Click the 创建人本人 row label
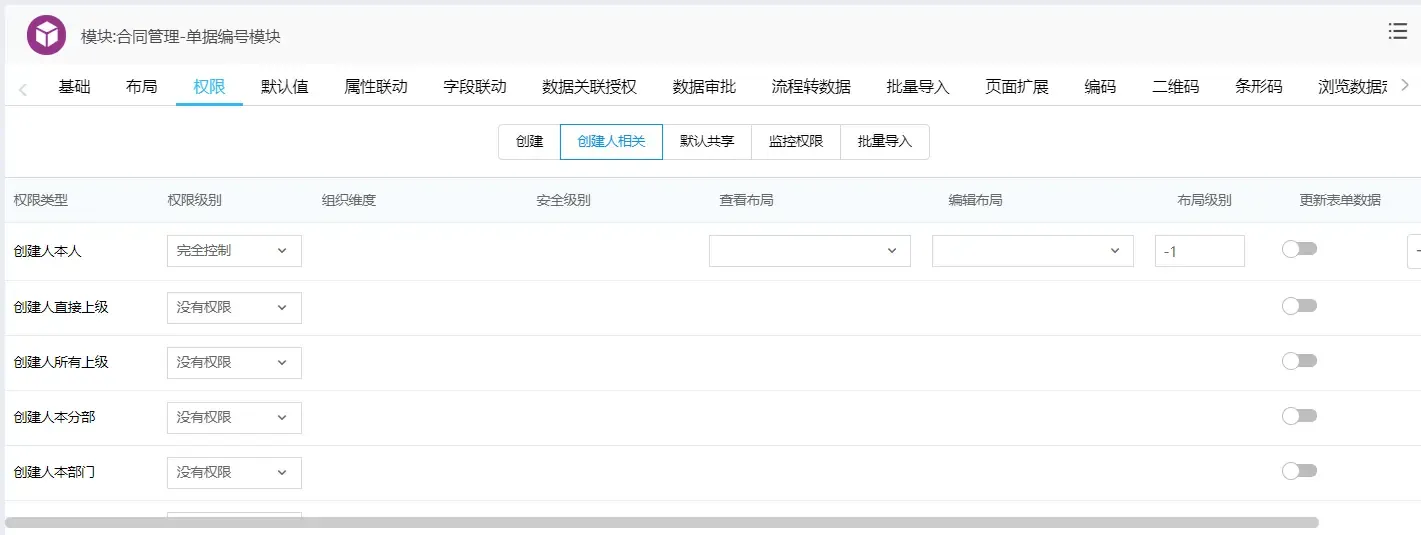This screenshot has height=535, width=1421. [47, 251]
